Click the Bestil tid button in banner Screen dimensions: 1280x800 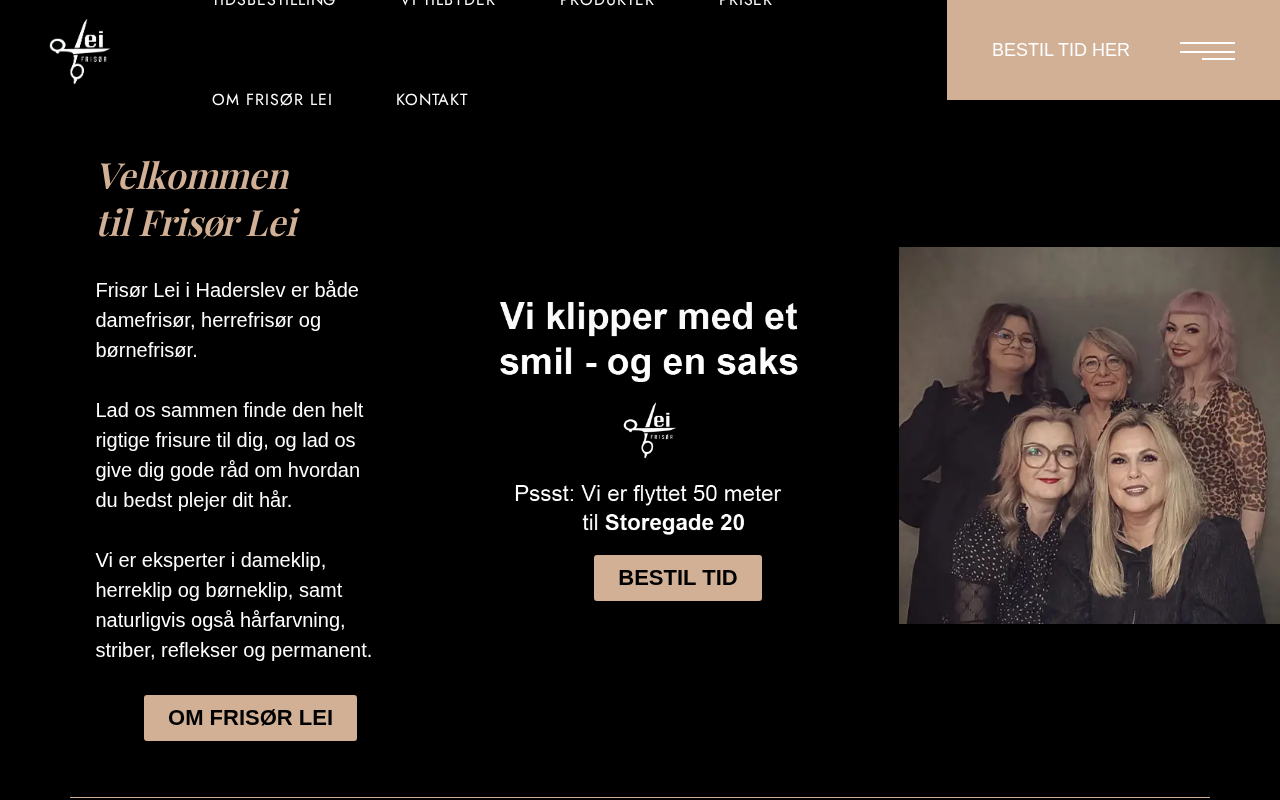(678, 578)
